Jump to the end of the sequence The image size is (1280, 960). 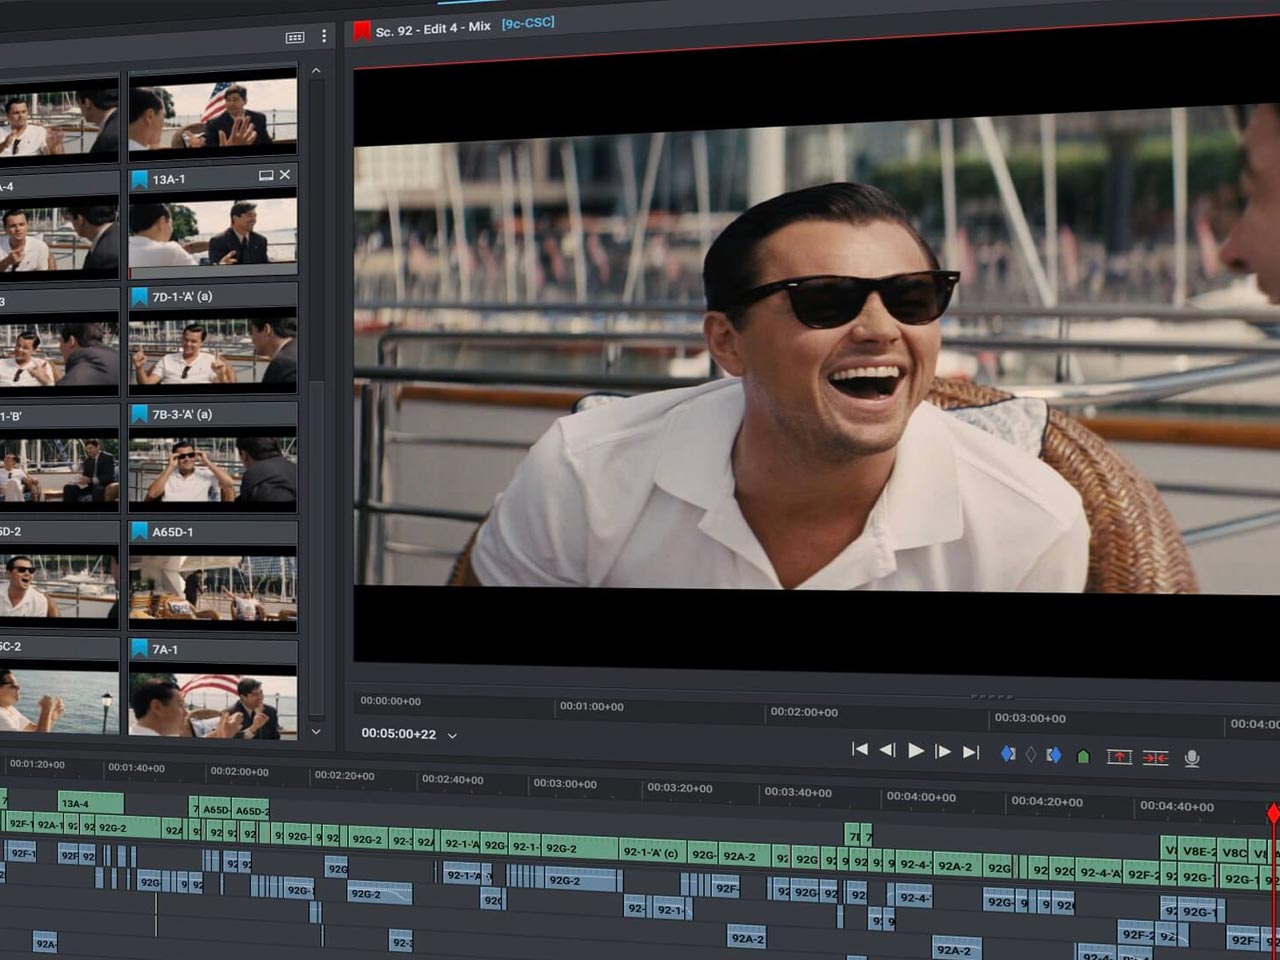click(970, 752)
